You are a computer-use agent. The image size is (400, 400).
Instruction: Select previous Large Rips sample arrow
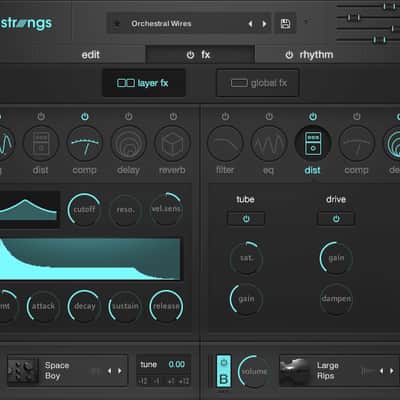381,371
